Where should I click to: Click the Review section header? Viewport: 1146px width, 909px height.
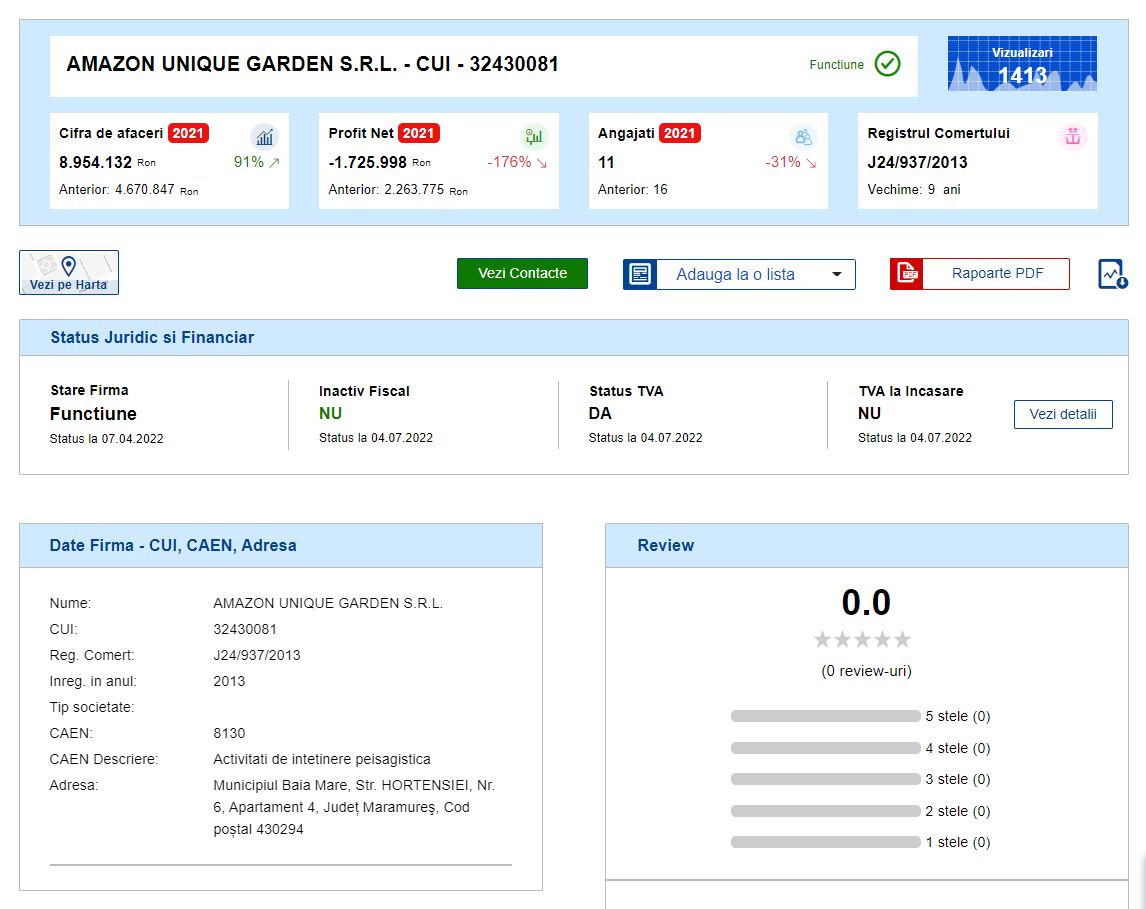(x=665, y=545)
